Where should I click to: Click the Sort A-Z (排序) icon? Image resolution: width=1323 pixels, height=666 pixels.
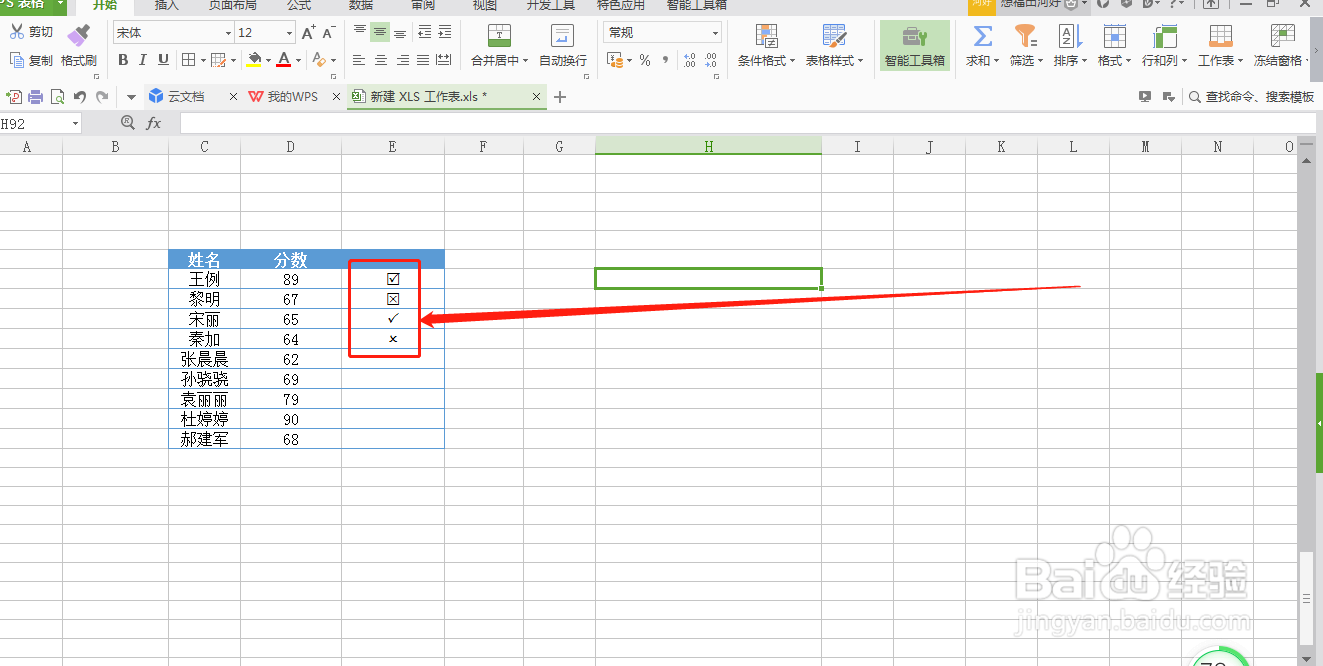pos(1070,36)
